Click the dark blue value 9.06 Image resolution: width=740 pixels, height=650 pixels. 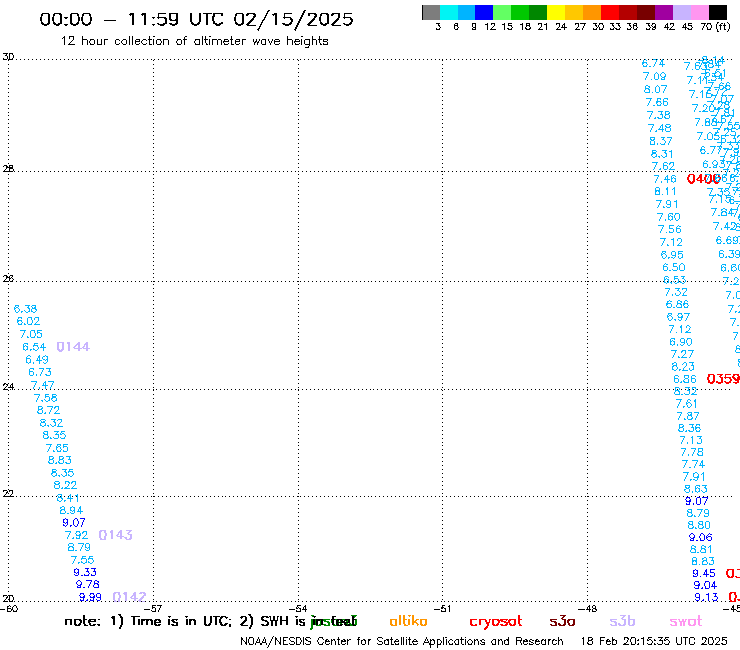point(700,537)
